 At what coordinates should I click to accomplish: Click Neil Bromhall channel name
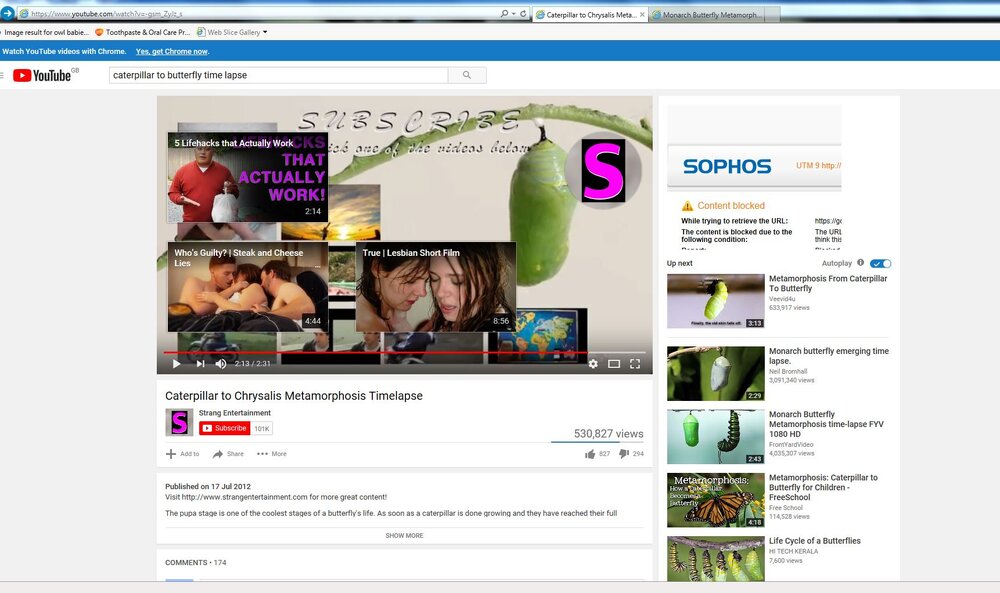(x=788, y=371)
